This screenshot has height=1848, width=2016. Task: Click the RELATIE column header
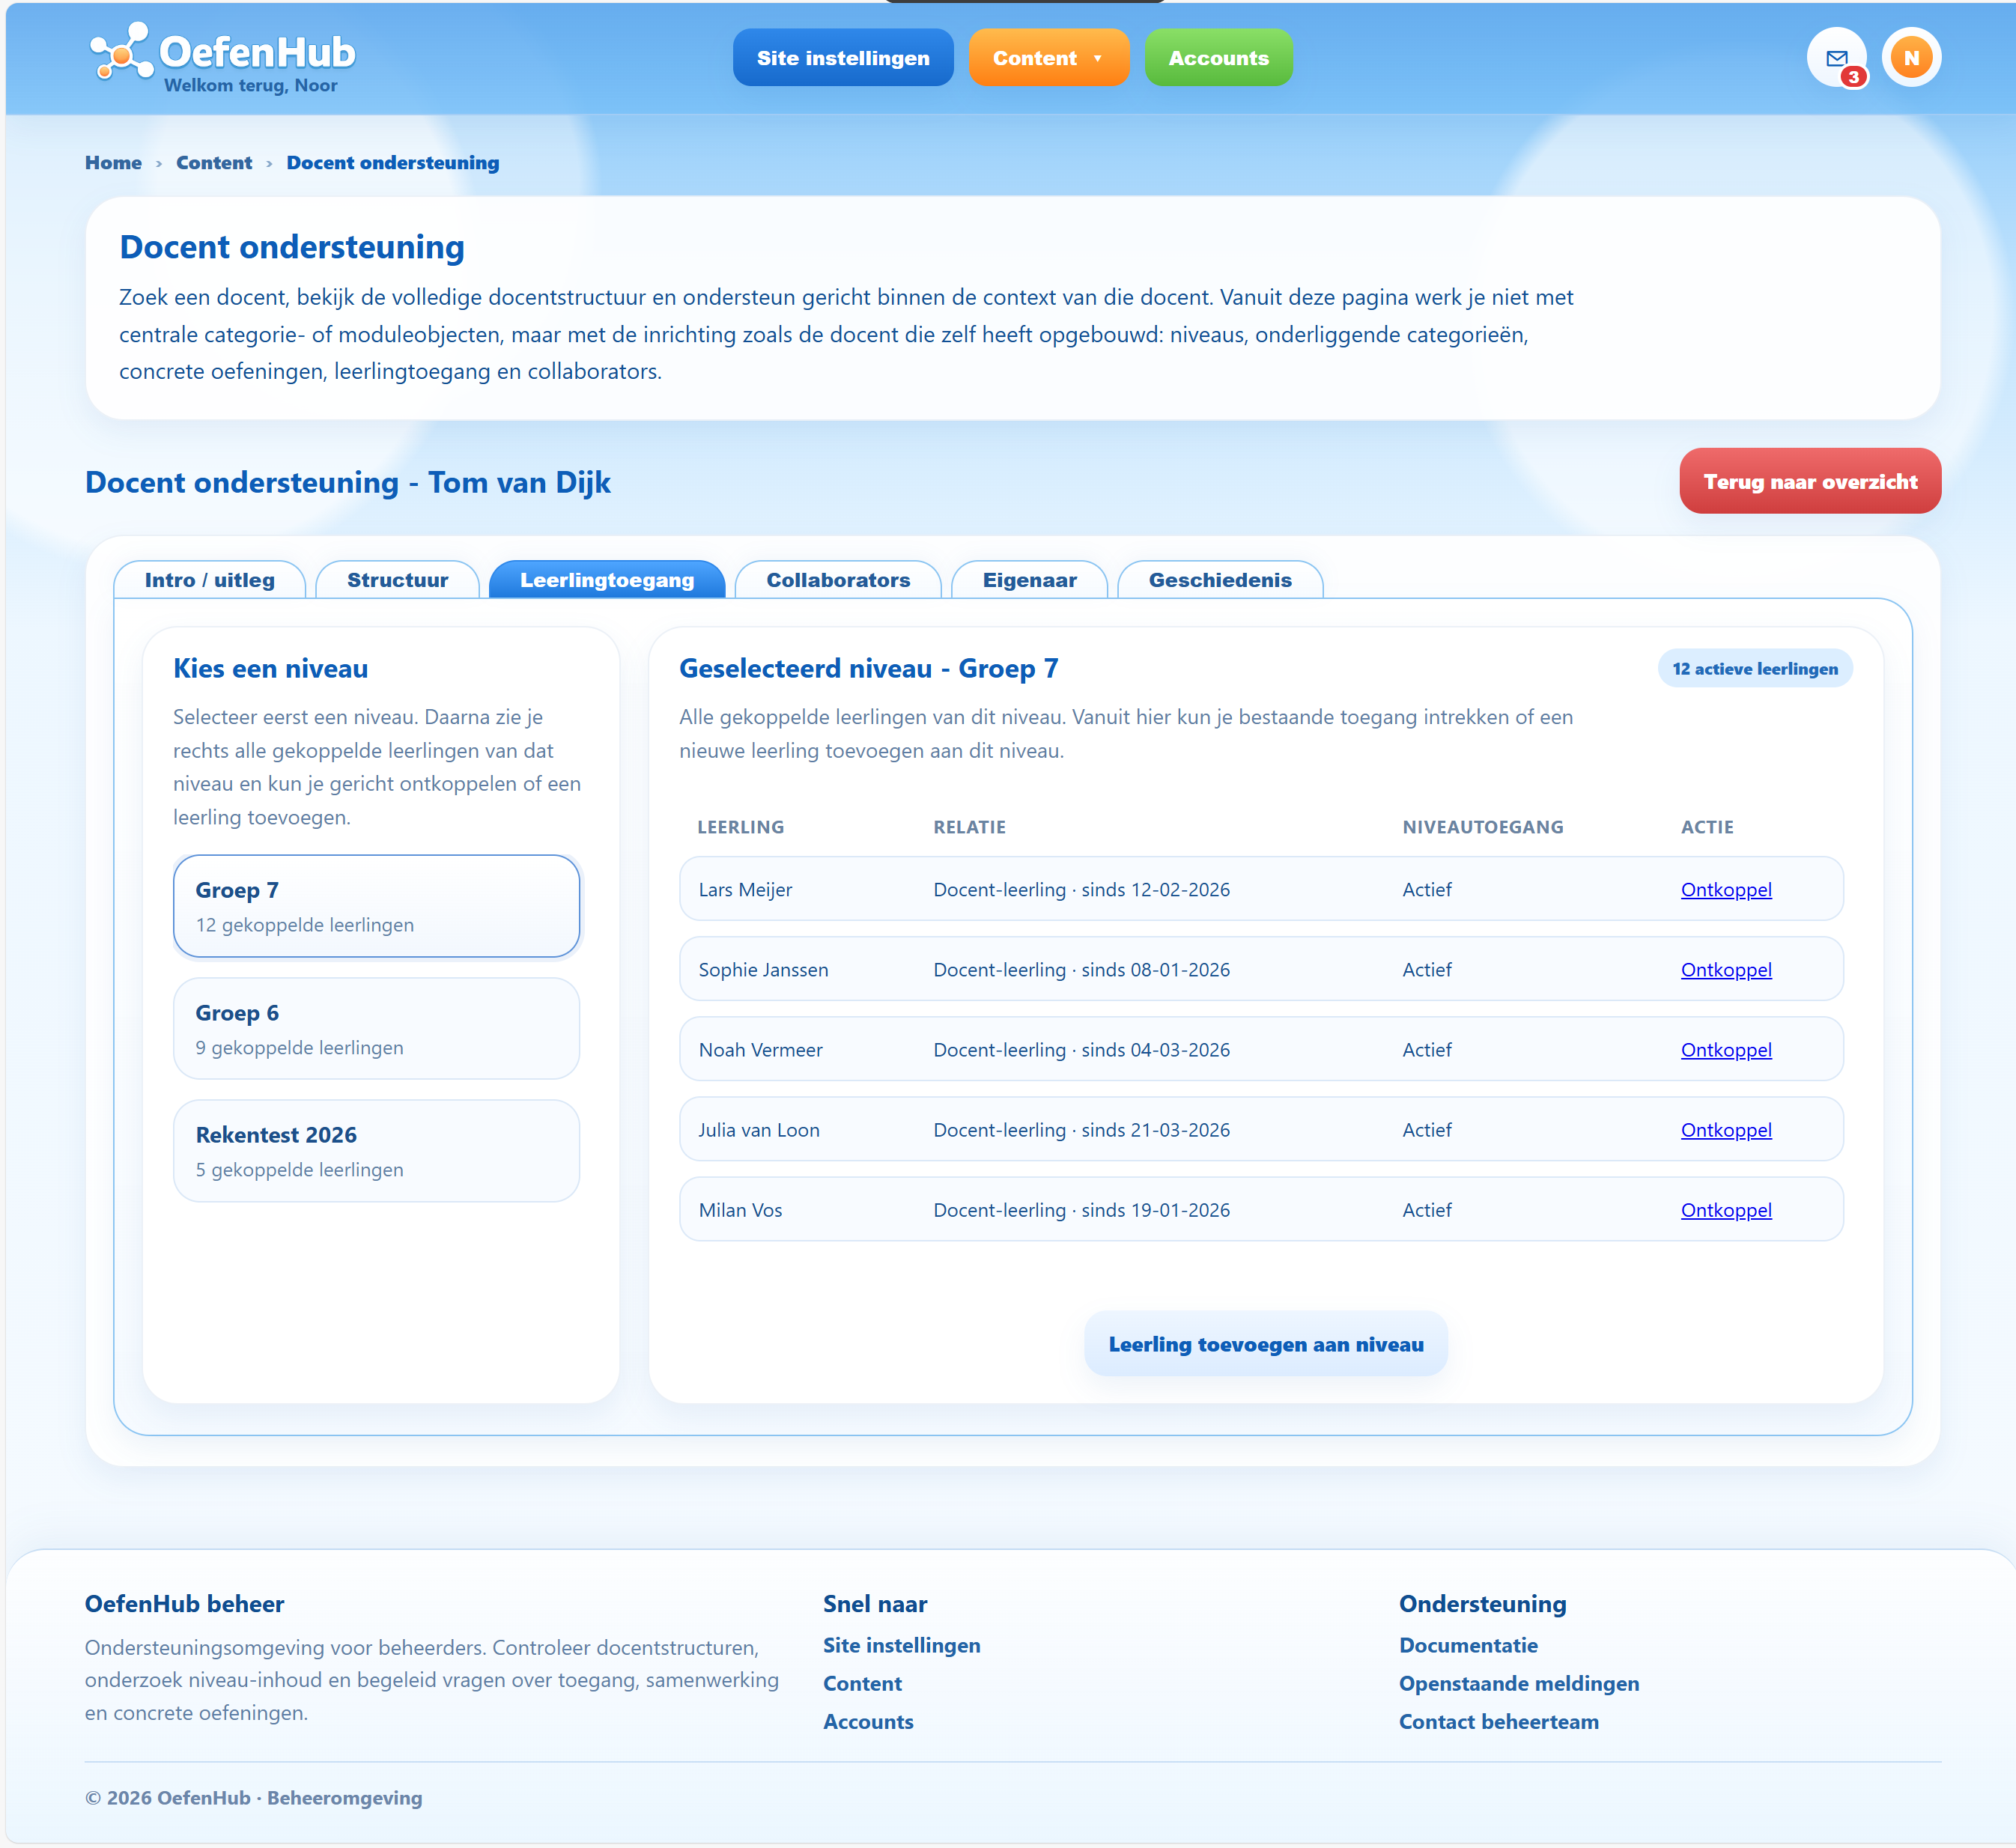969,827
